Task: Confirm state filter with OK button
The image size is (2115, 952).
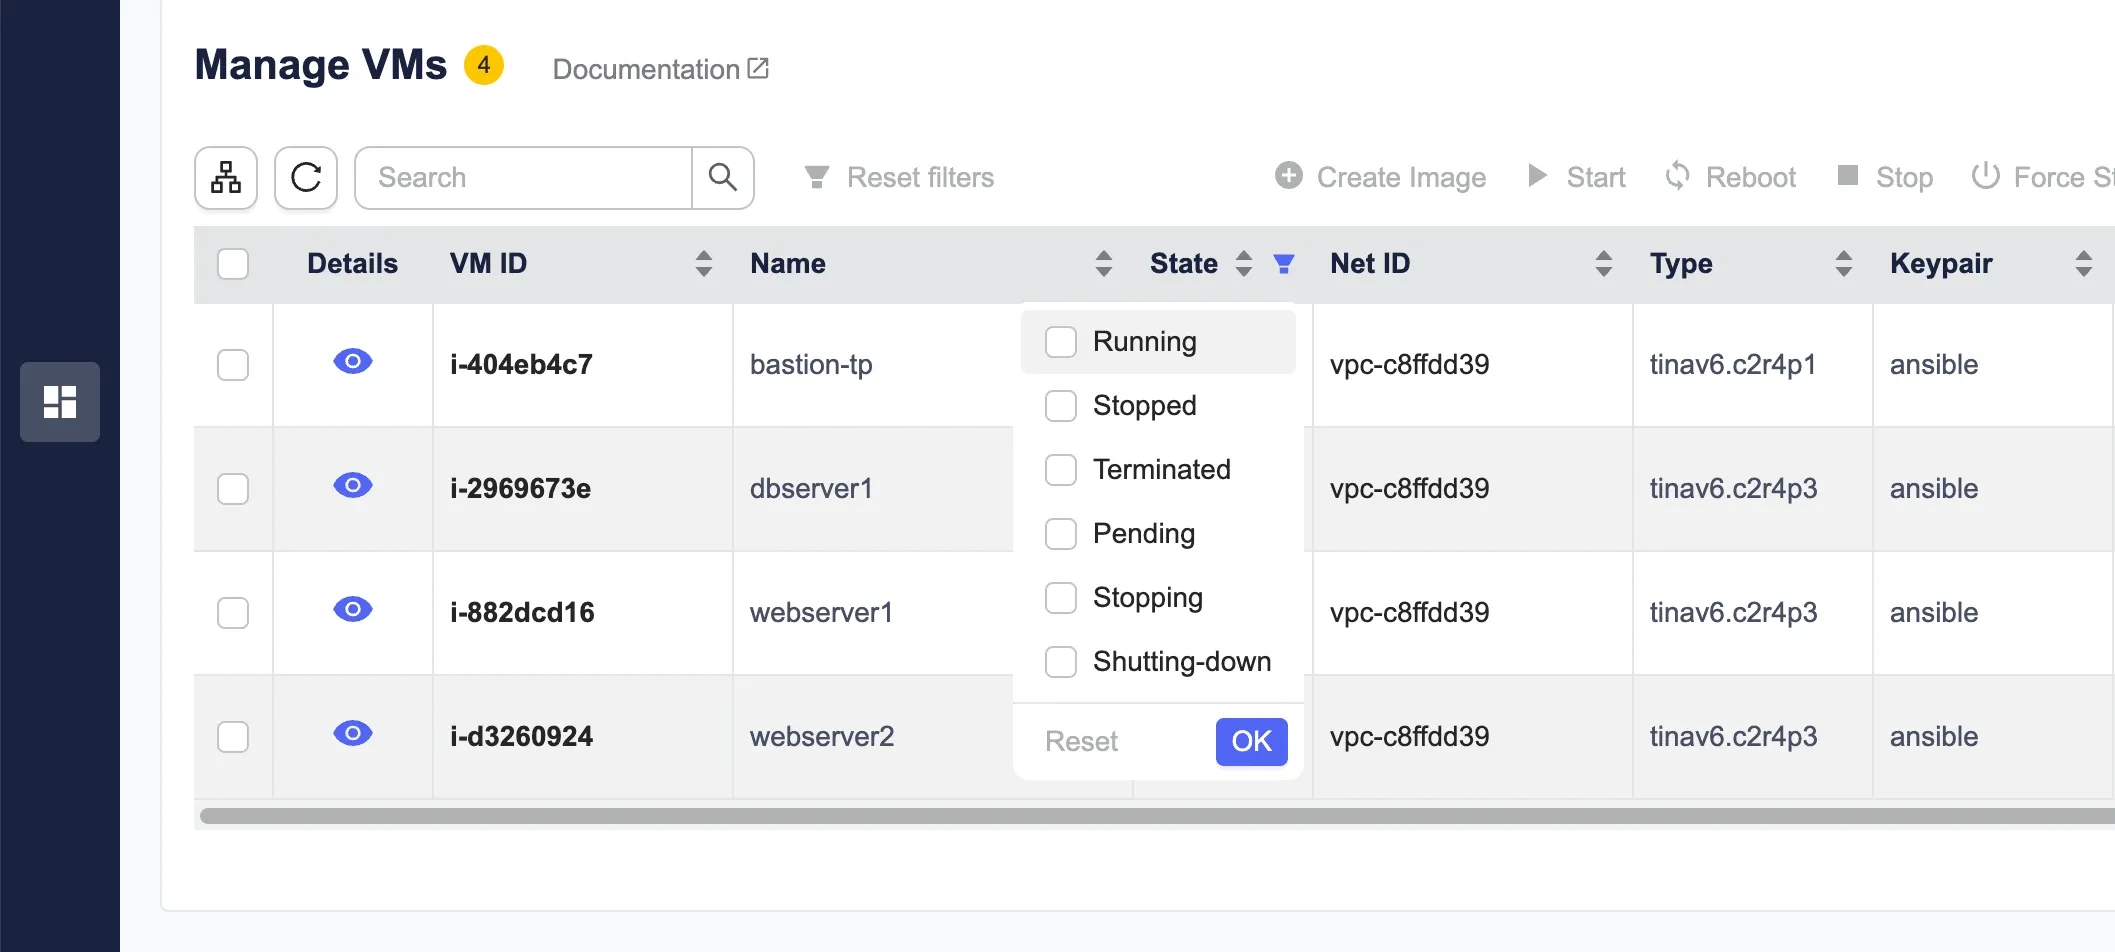Action: (x=1251, y=742)
